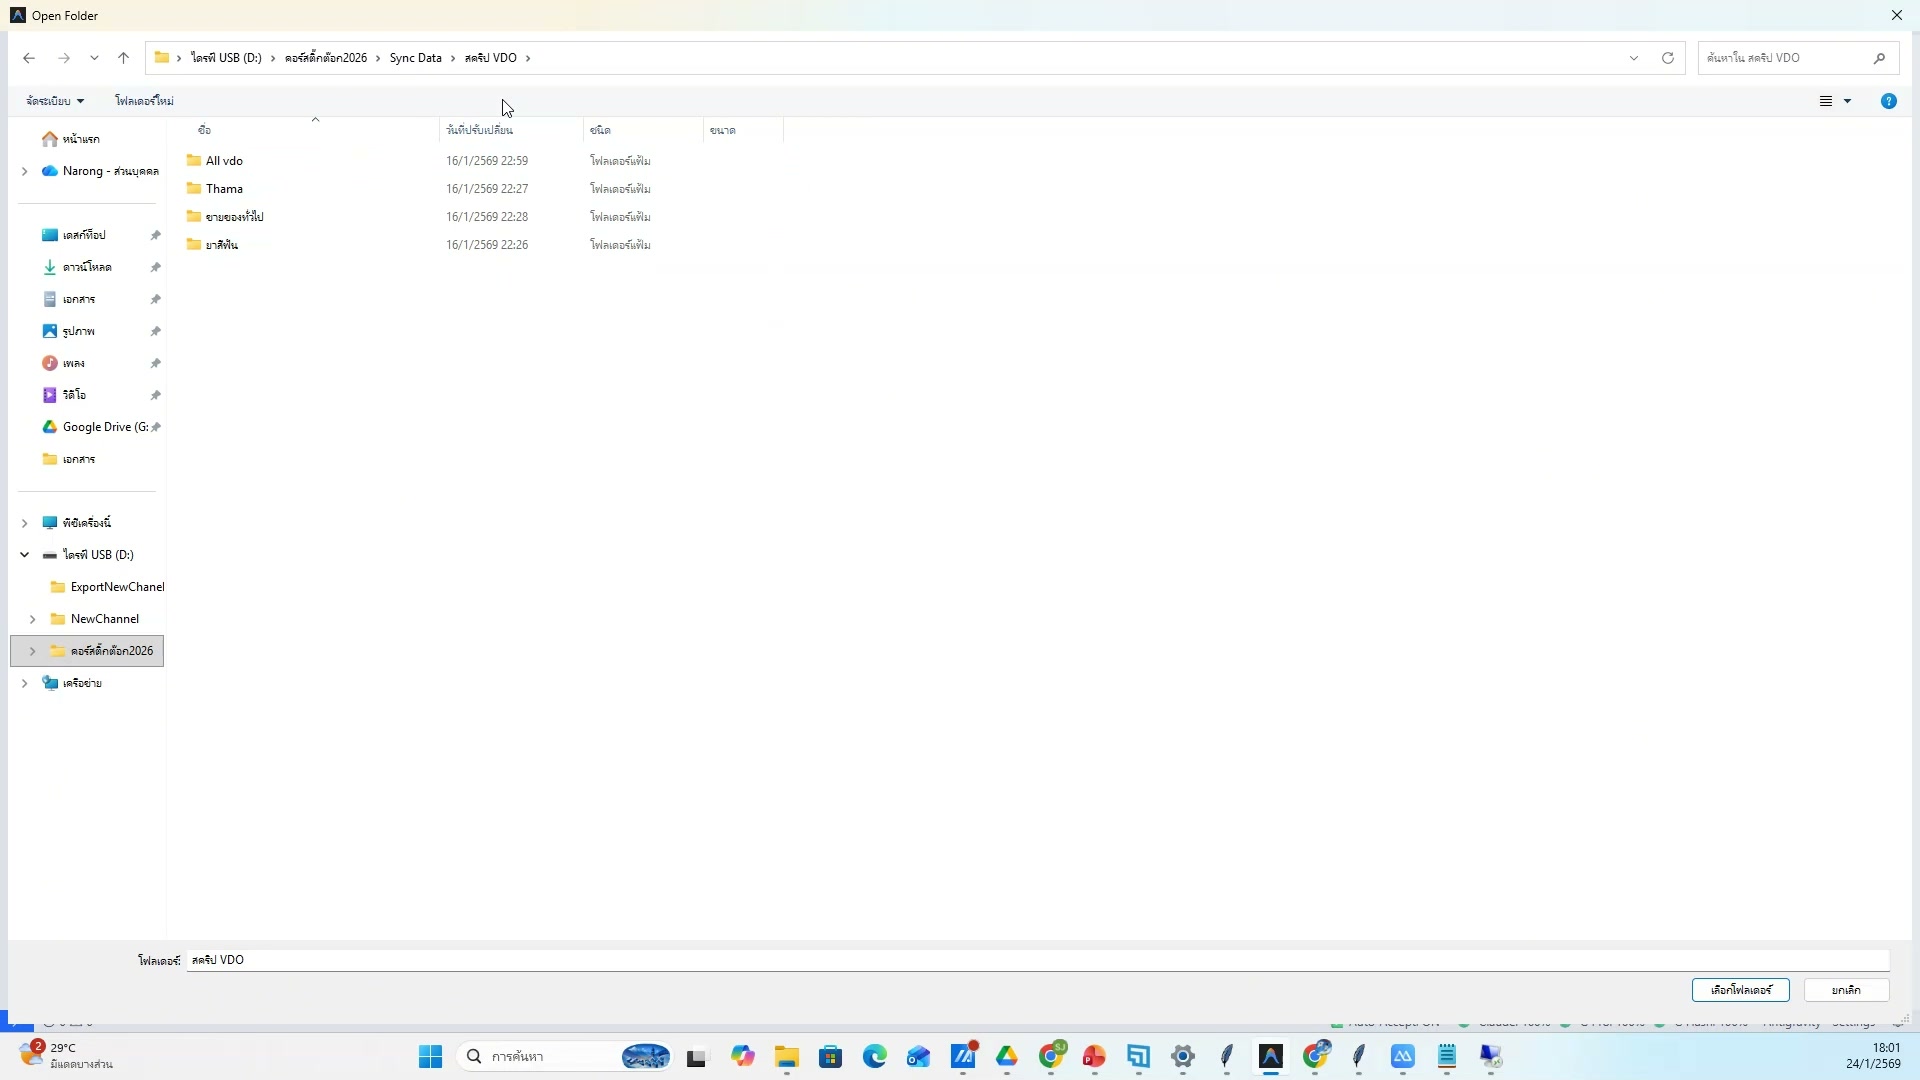Confirm with the เลือกโฟลเดอร์ button
This screenshot has height=1080, width=1920.
pyautogui.click(x=1738, y=989)
